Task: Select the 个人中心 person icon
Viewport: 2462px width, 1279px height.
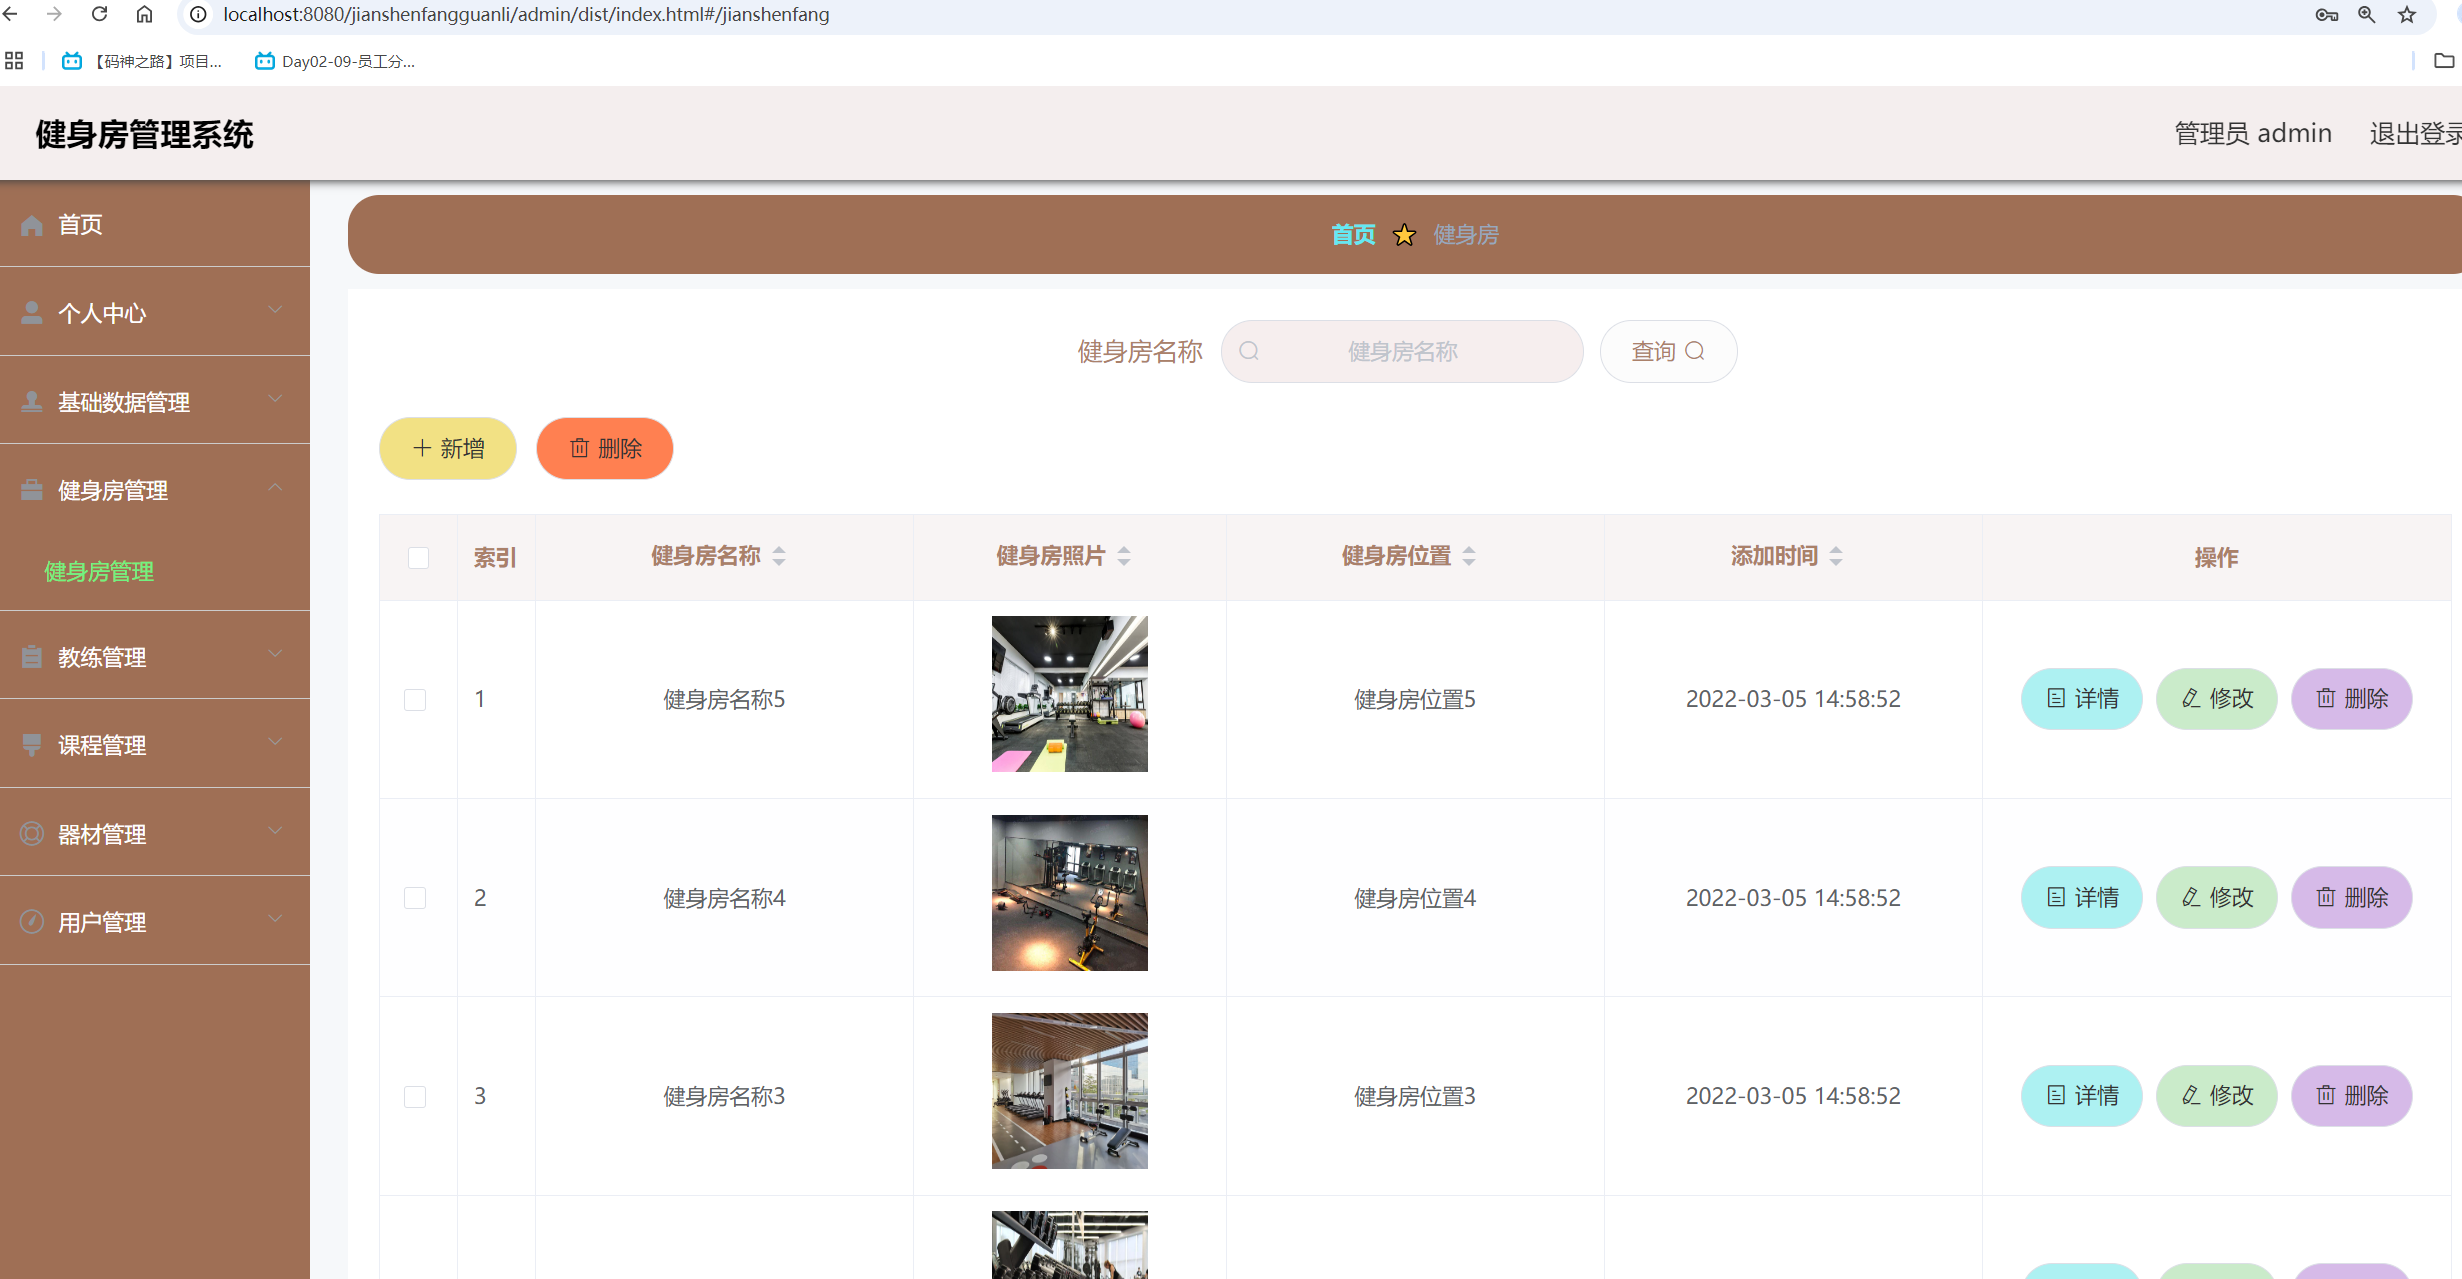Action: [31, 311]
